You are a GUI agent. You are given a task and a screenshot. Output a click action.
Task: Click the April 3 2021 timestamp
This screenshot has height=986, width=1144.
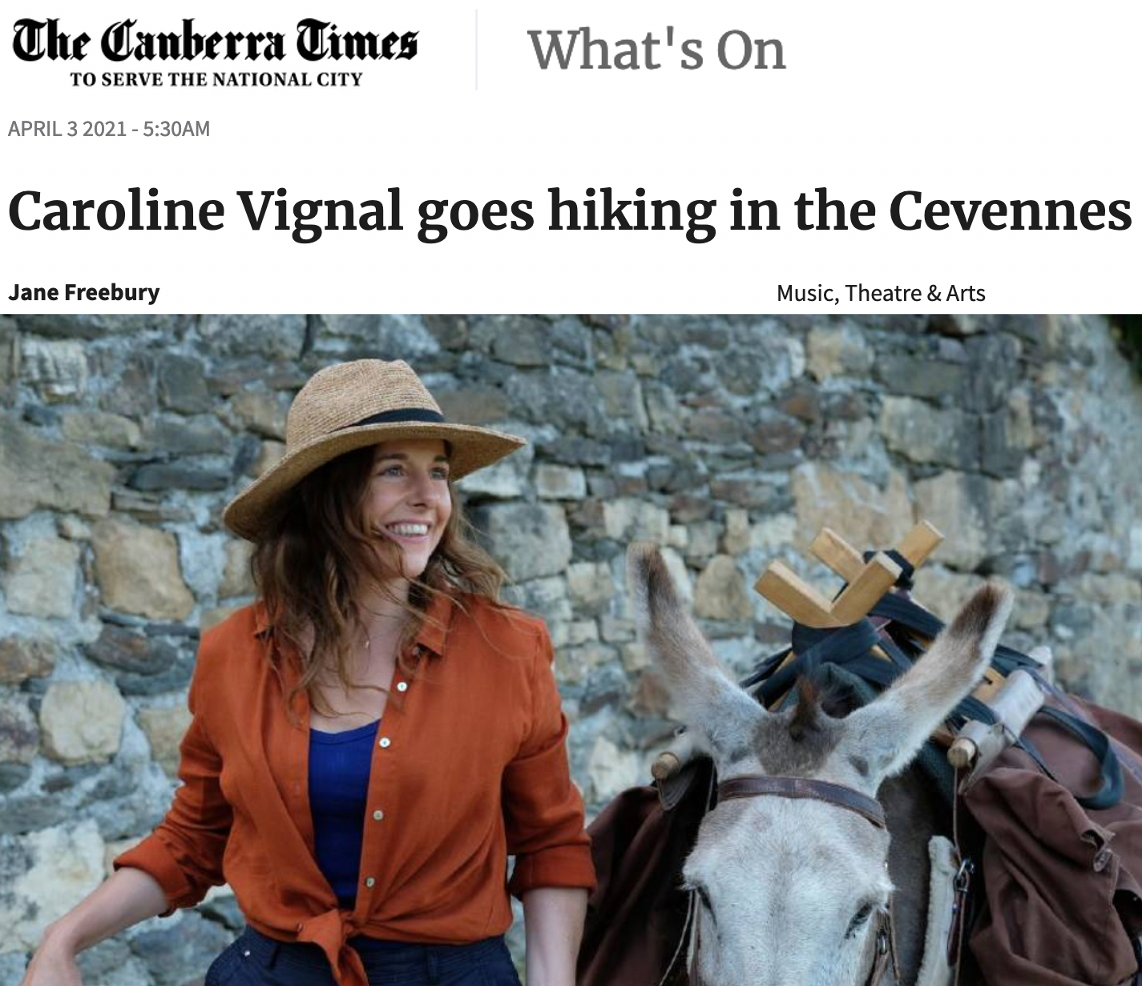coord(109,129)
